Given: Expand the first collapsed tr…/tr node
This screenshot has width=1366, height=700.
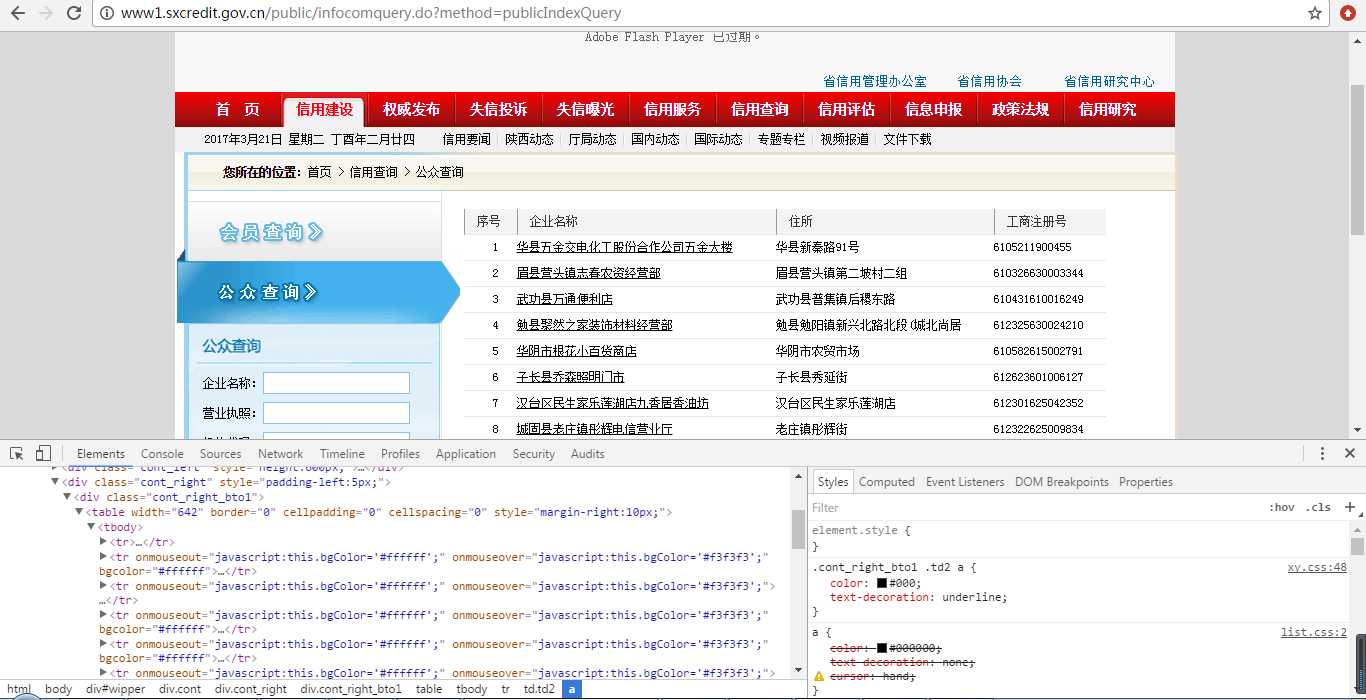Looking at the screenshot, I should pyautogui.click(x=103, y=542).
